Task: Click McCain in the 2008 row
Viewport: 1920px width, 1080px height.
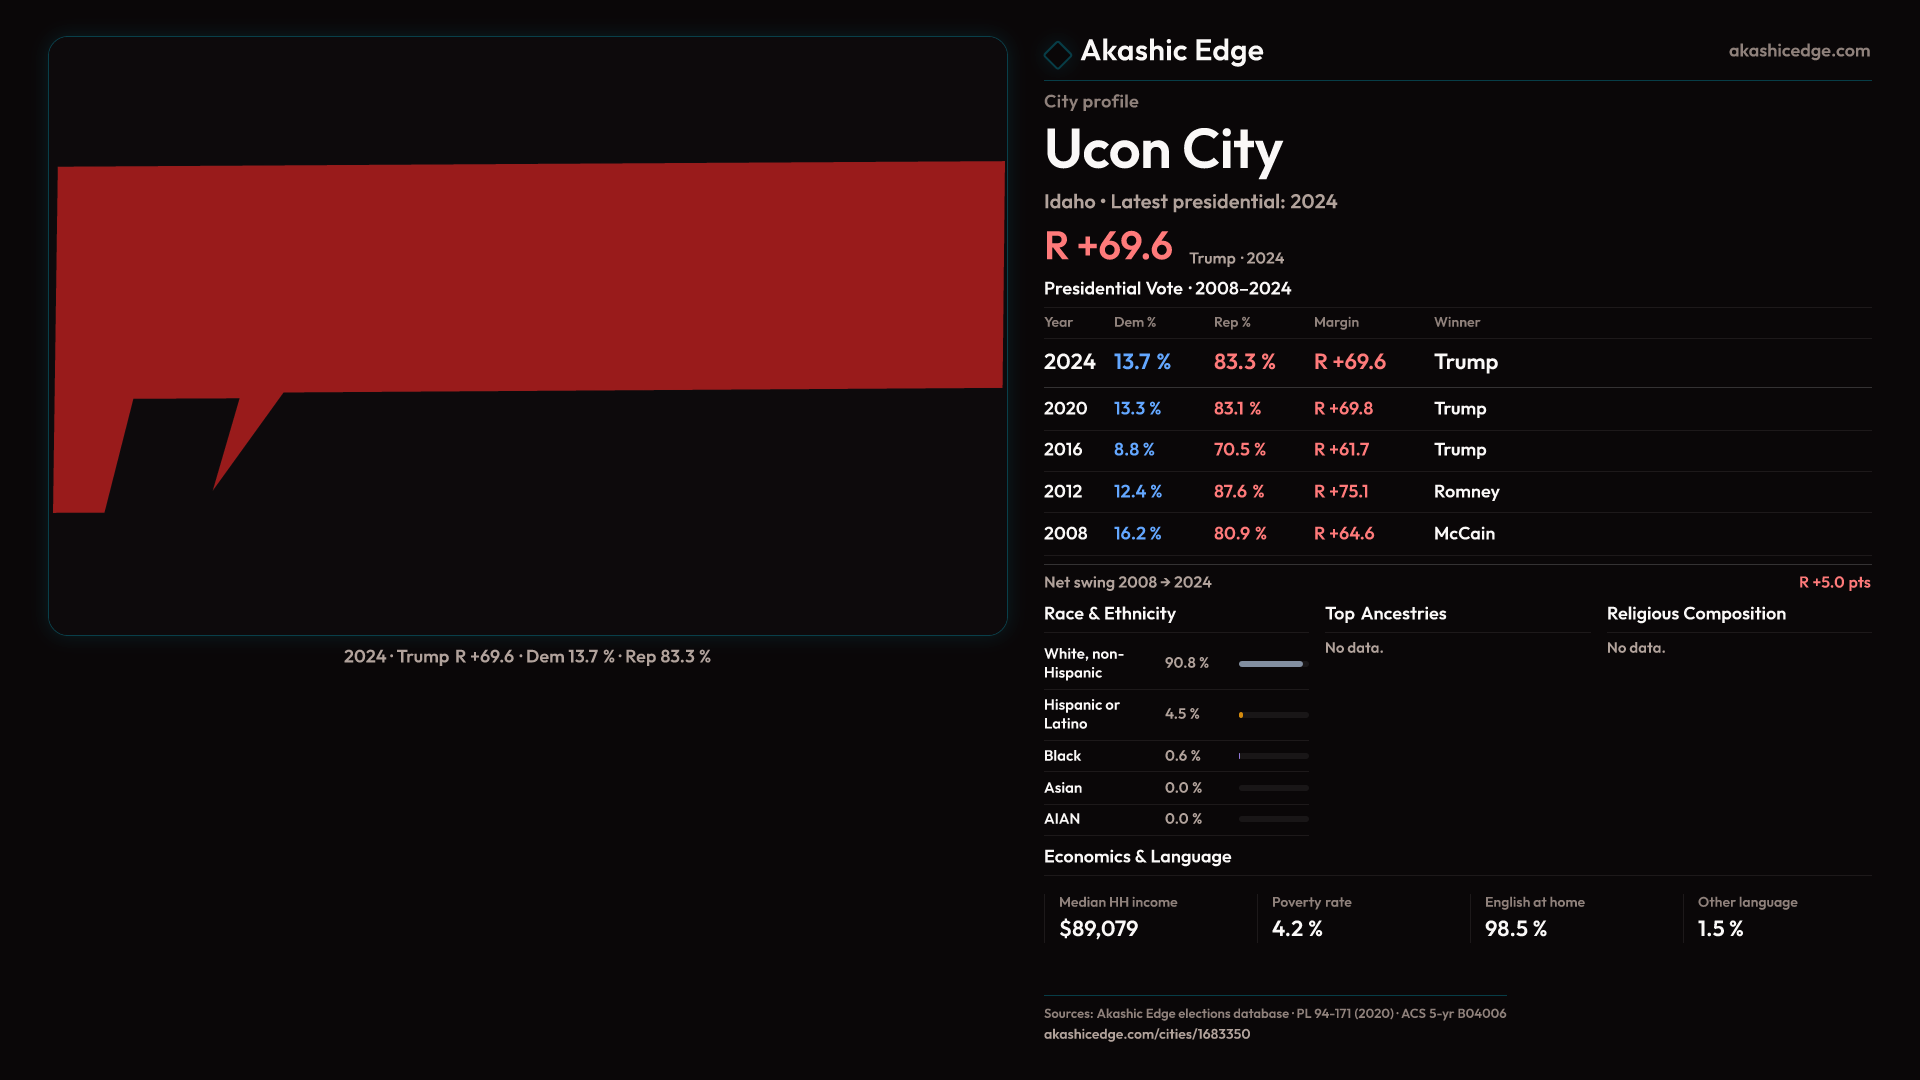Action: pos(1464,534)
